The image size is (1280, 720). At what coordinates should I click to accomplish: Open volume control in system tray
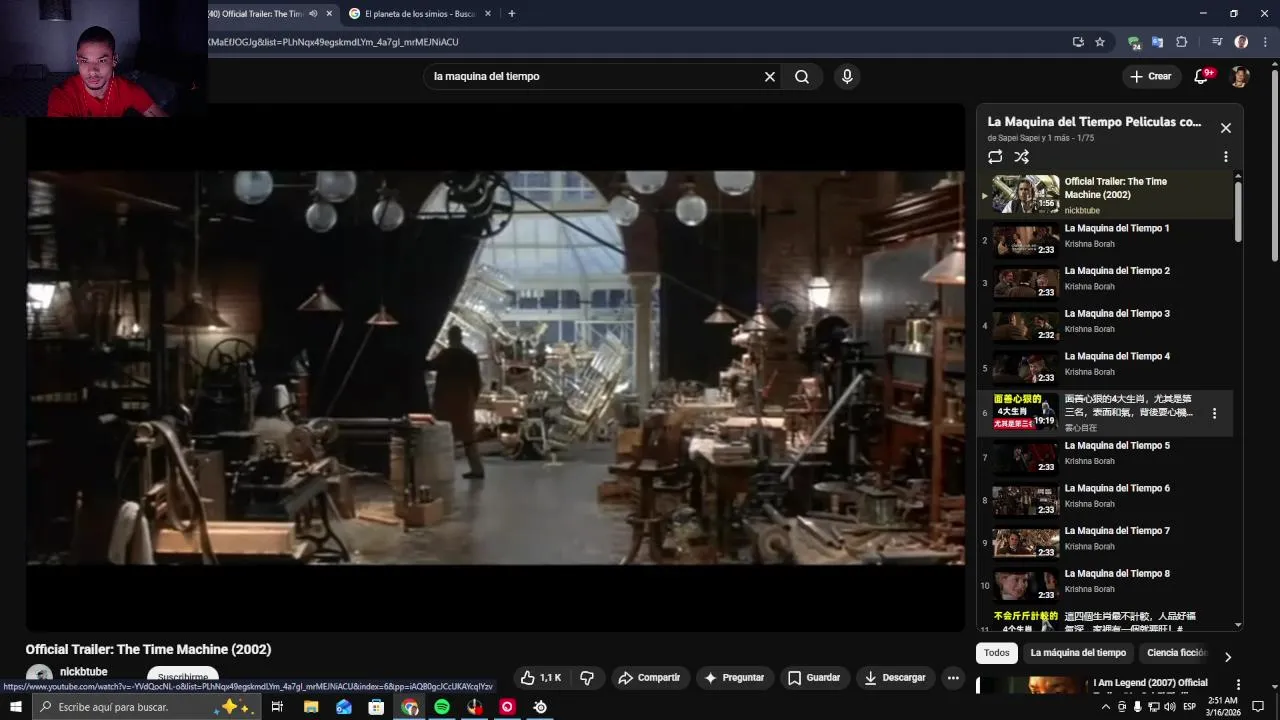pyautogui.click(x=1169, y=707)
